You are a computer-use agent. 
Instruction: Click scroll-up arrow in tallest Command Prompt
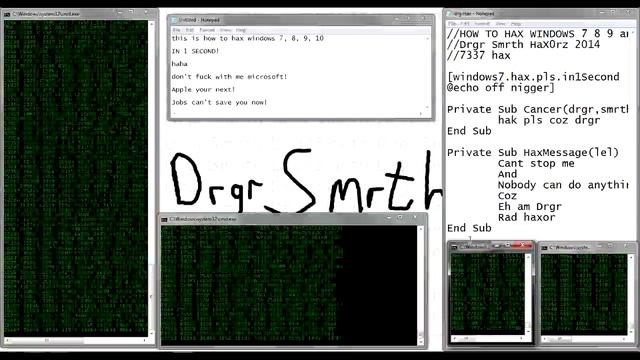click(x=151, y=24)
